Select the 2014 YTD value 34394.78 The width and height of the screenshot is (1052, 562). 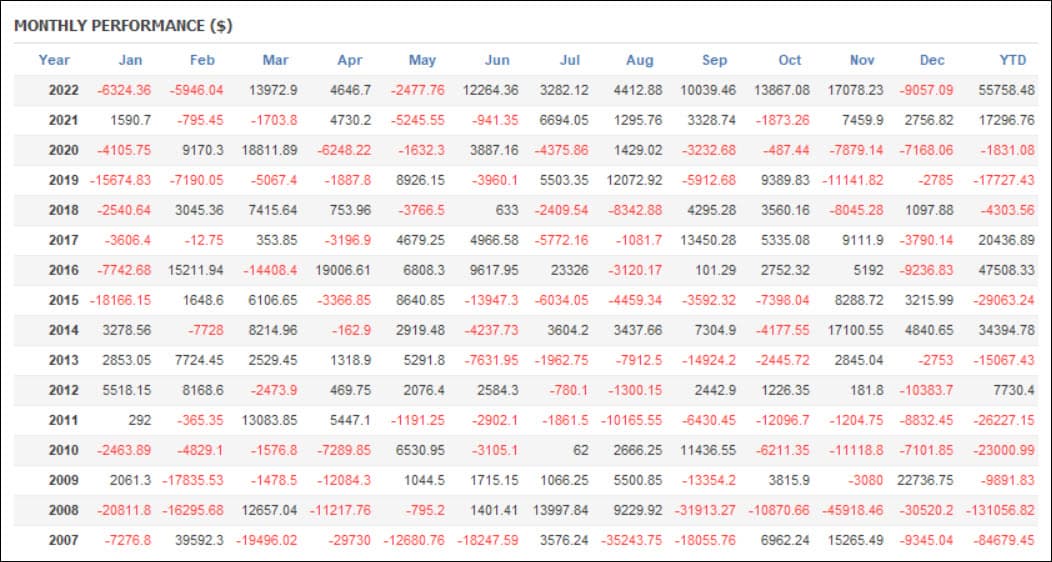[x=1006, y=331]
